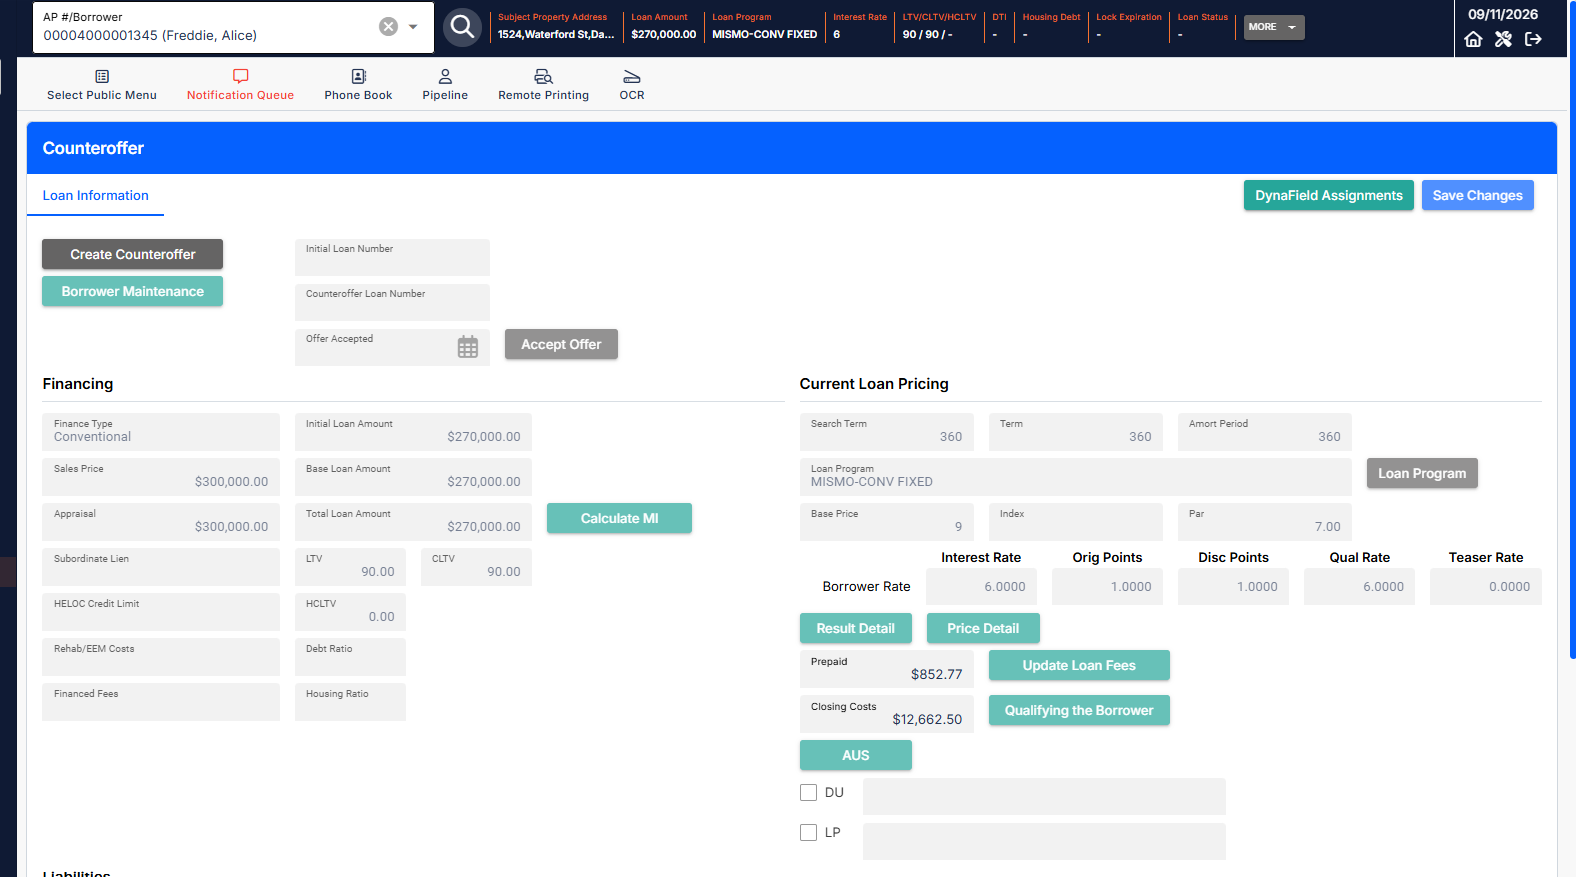Viewport: 1576px width, 877px height.
Task: Click the Accept Offer button
Action: click(561, 344)
